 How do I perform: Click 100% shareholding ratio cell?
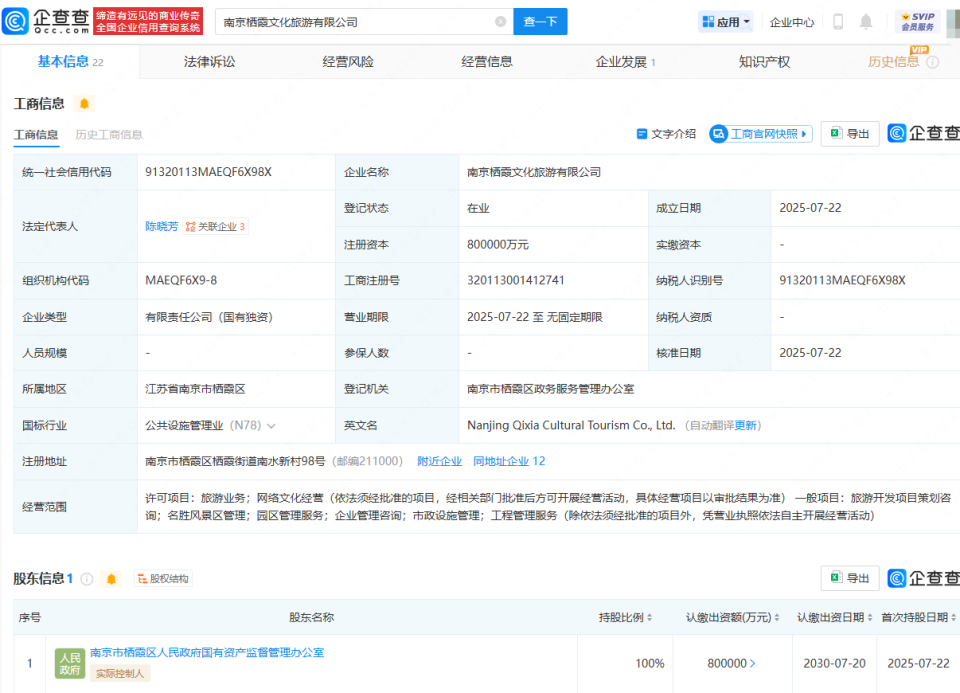pyautogui.click(x=650, y=664)
